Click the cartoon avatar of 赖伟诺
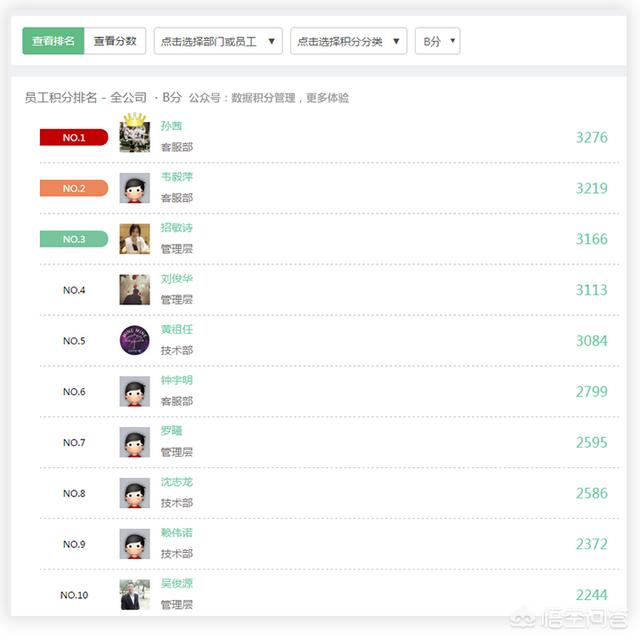 pos(135,544)
